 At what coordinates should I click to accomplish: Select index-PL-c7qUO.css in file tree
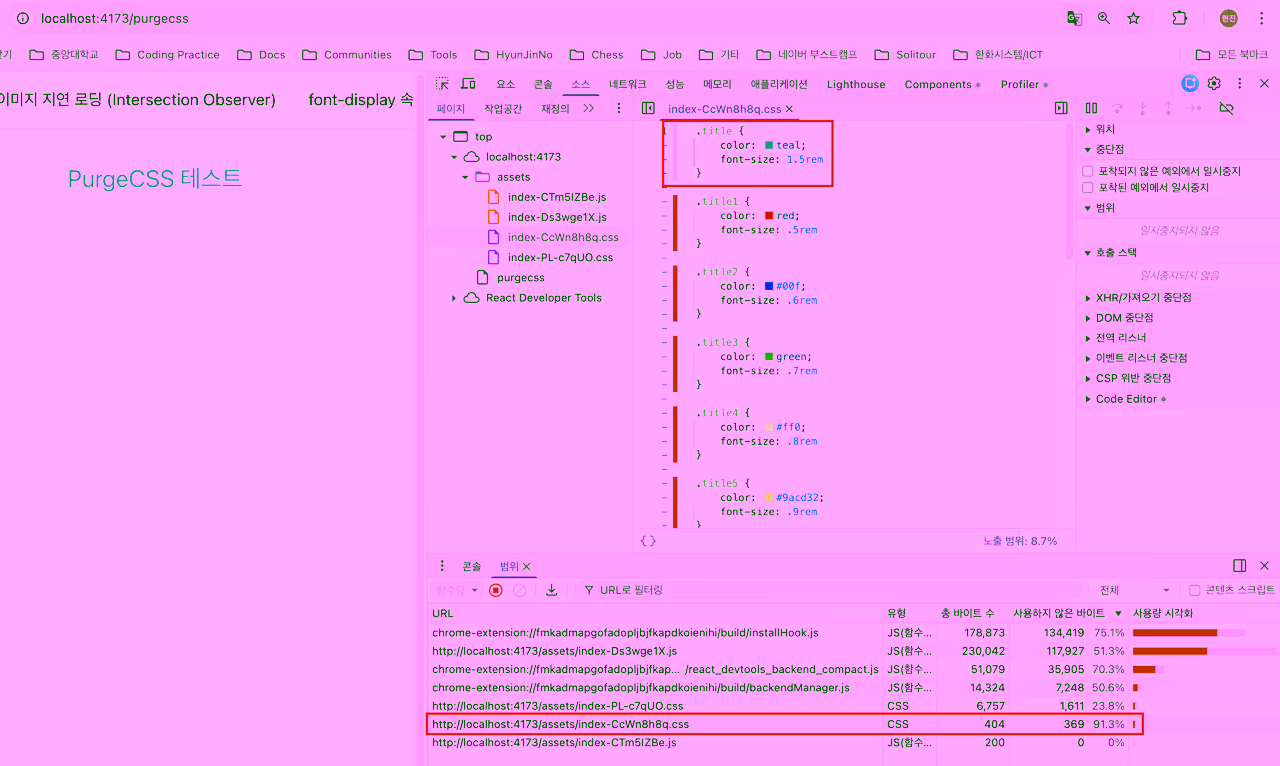(560, 257)
